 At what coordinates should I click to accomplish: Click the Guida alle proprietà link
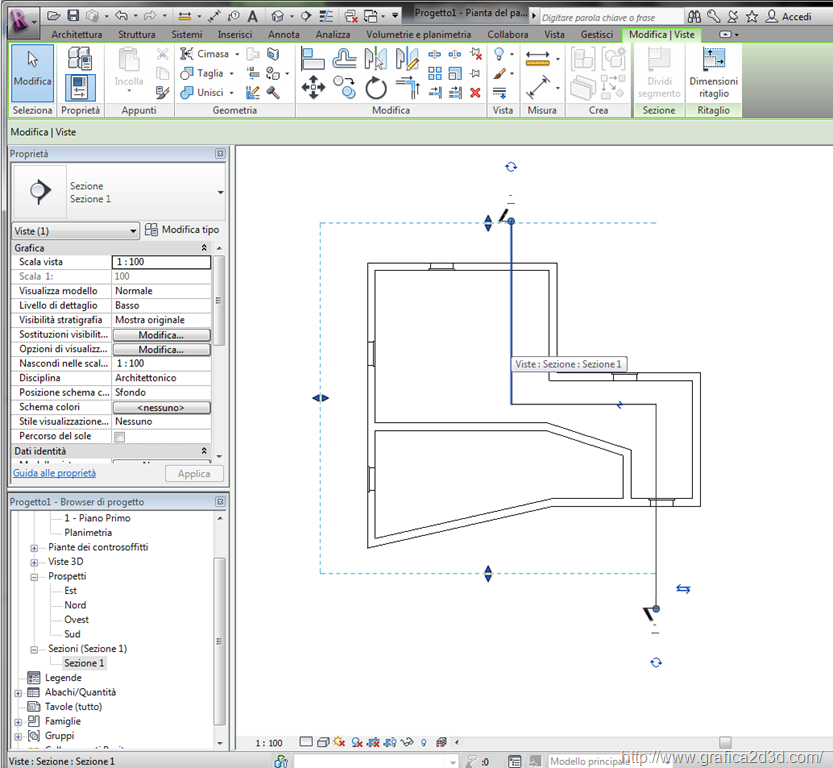click(x=54, y=473)
